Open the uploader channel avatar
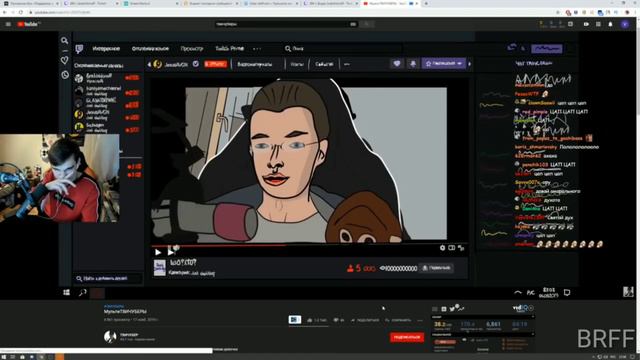The width and height of the screenshot is (640, 360). pyautogui.click(x=110, y=337)
